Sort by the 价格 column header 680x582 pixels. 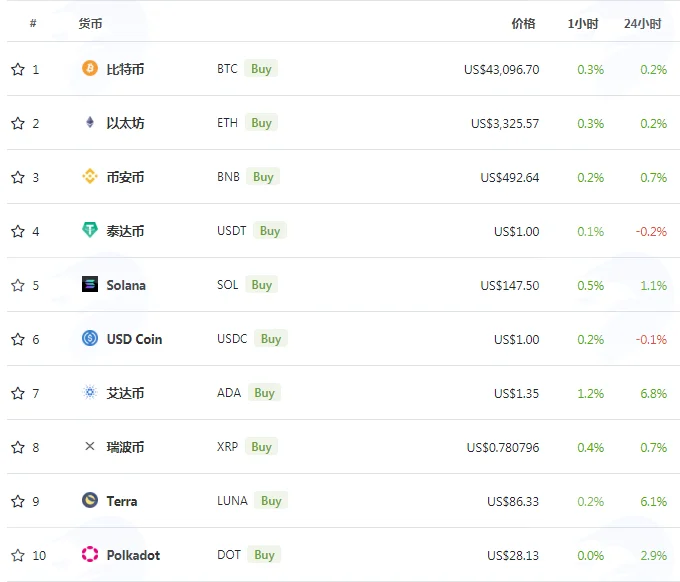point(523,23)
